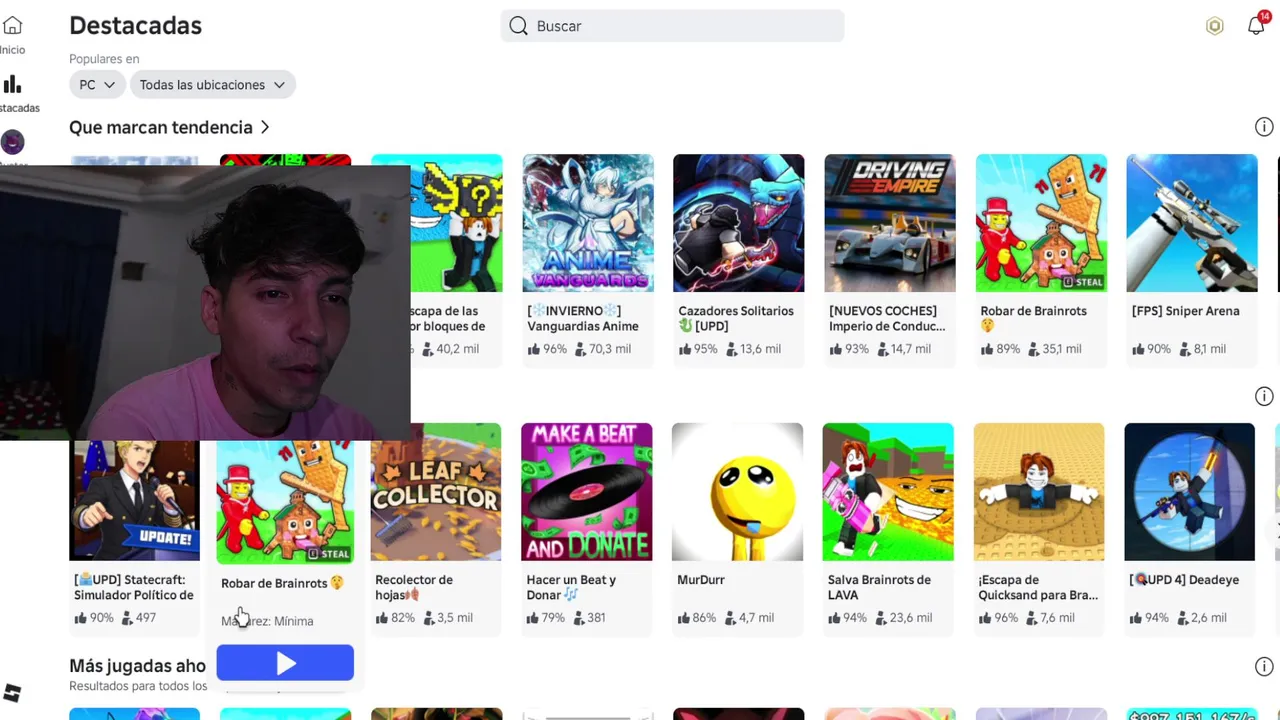Click the Roblox logo icon at bottom left
The image size is (1280, 720).
point(12,693)
